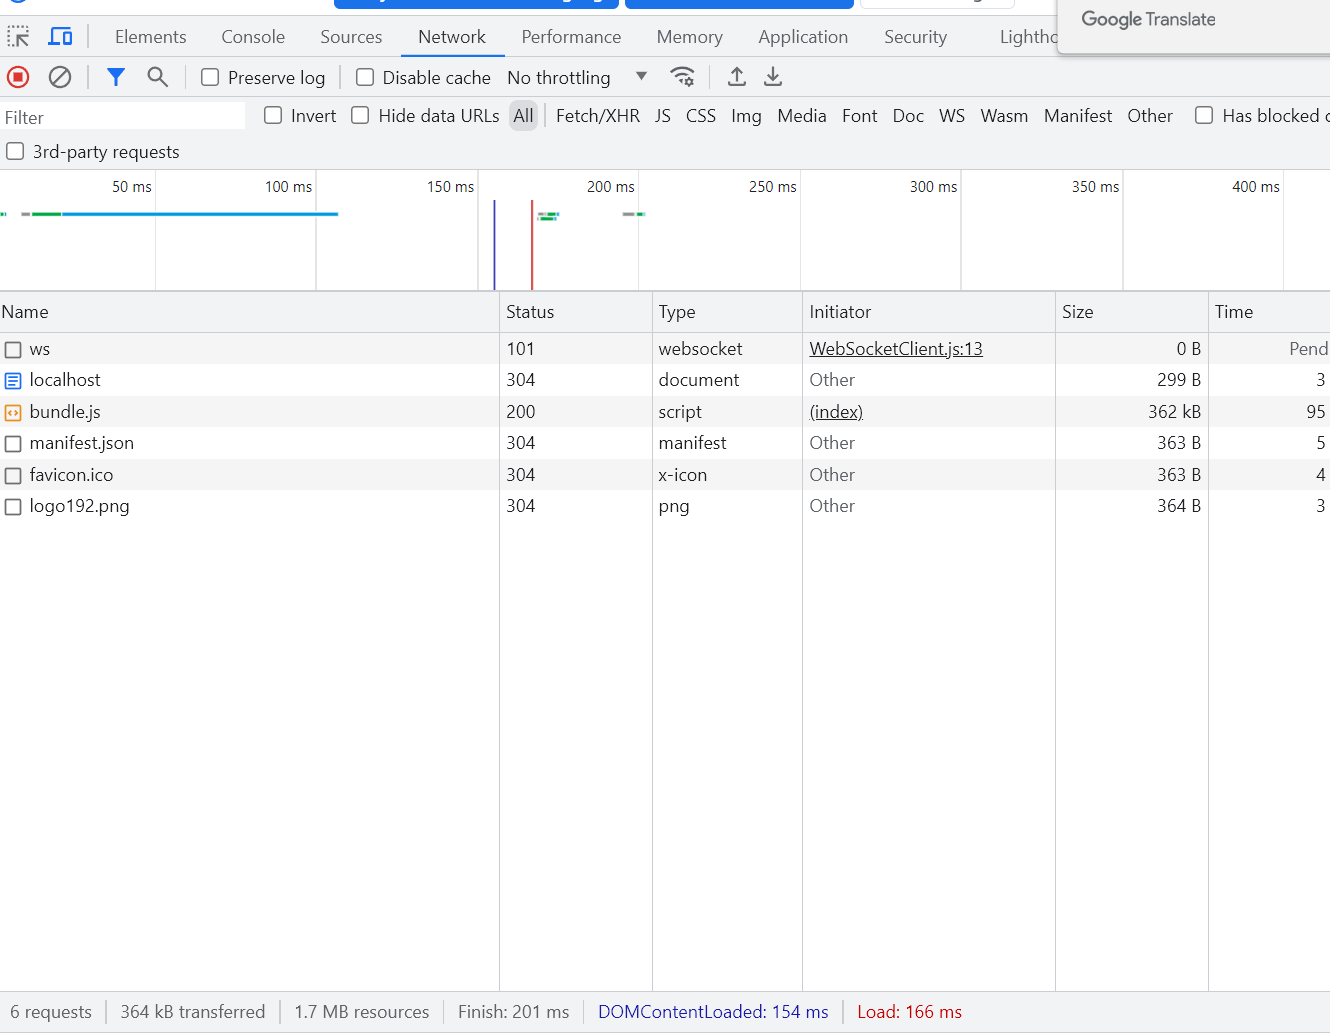Filter requests by Manifest type
The width and height of the screenshot is (1330, 1033).
[x=1078, y=116]
